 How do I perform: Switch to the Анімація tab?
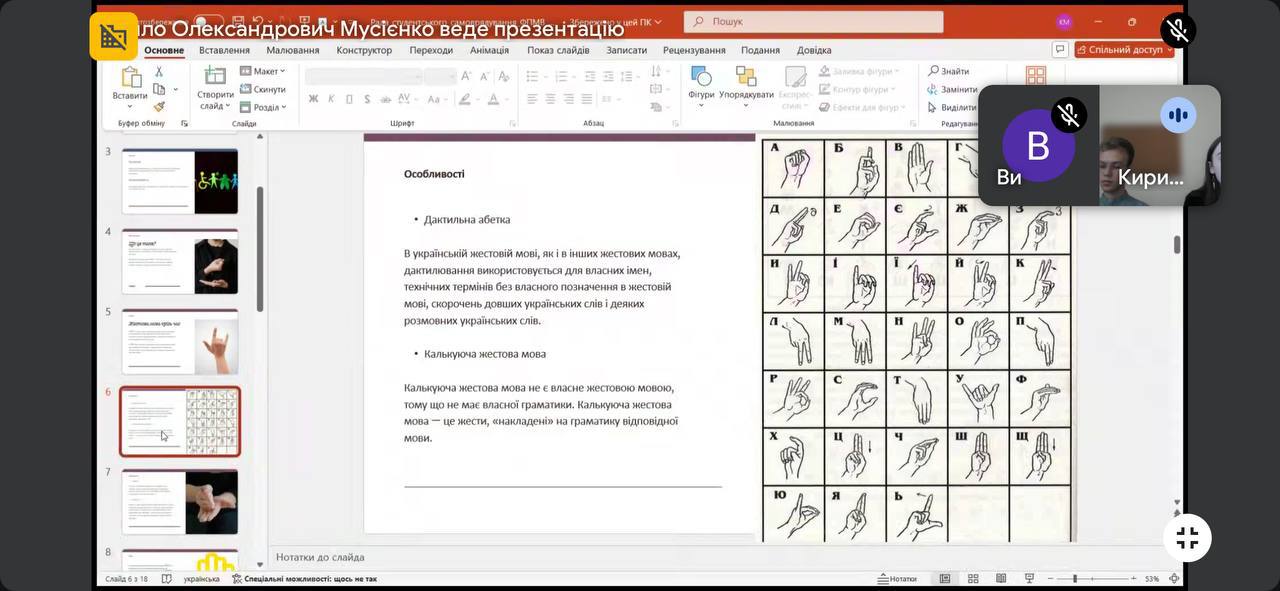489,50
